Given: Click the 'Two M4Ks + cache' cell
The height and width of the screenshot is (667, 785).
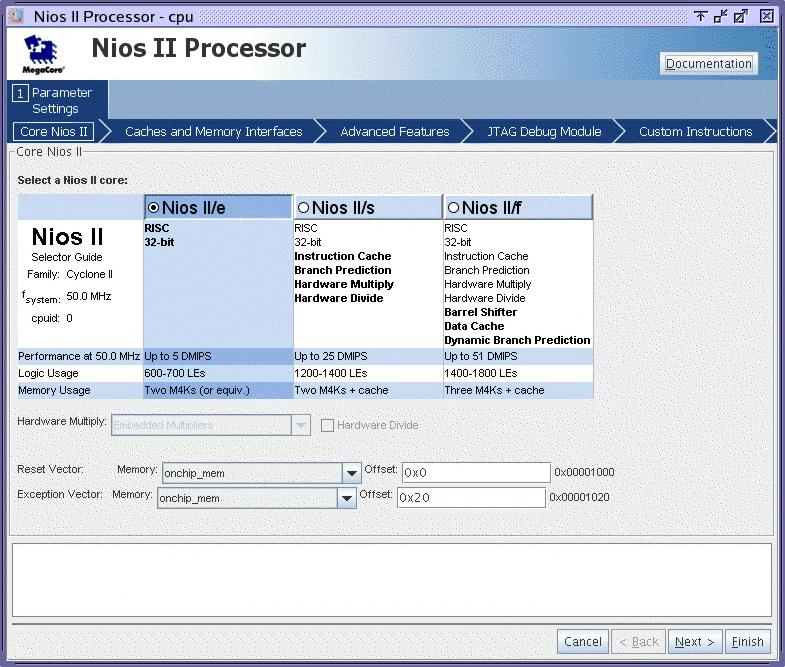Looking at the screenshot, I should coord(368,390).
